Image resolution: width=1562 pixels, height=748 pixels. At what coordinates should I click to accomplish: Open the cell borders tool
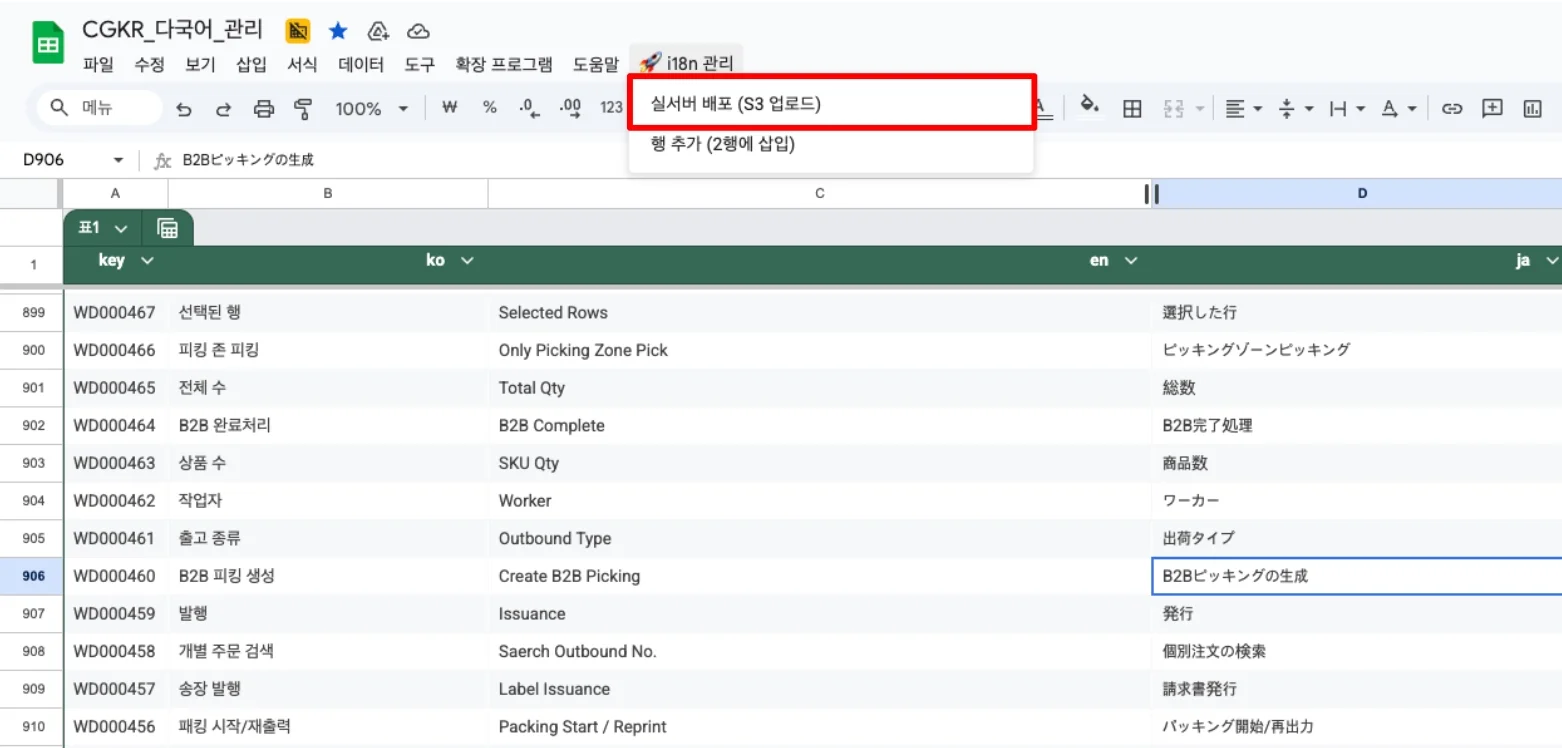(1132, 109)
